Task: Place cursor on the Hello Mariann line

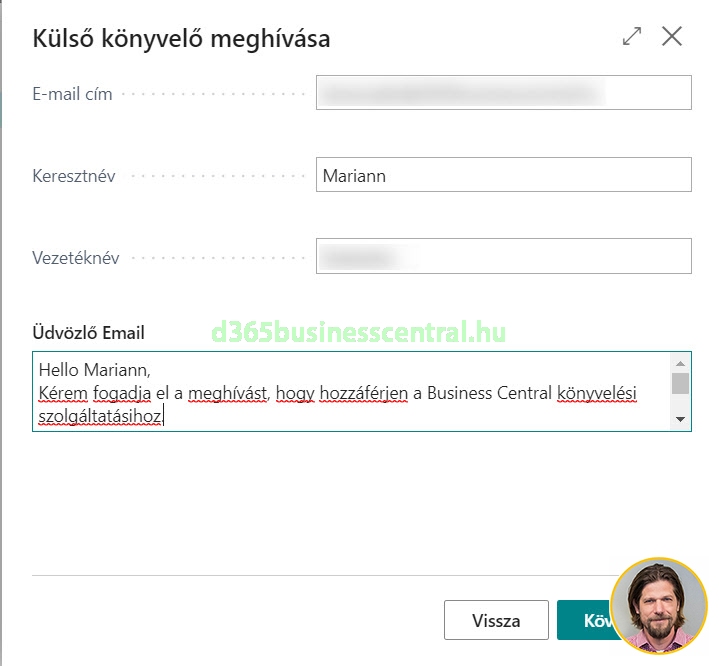Action: pos(93,371)
